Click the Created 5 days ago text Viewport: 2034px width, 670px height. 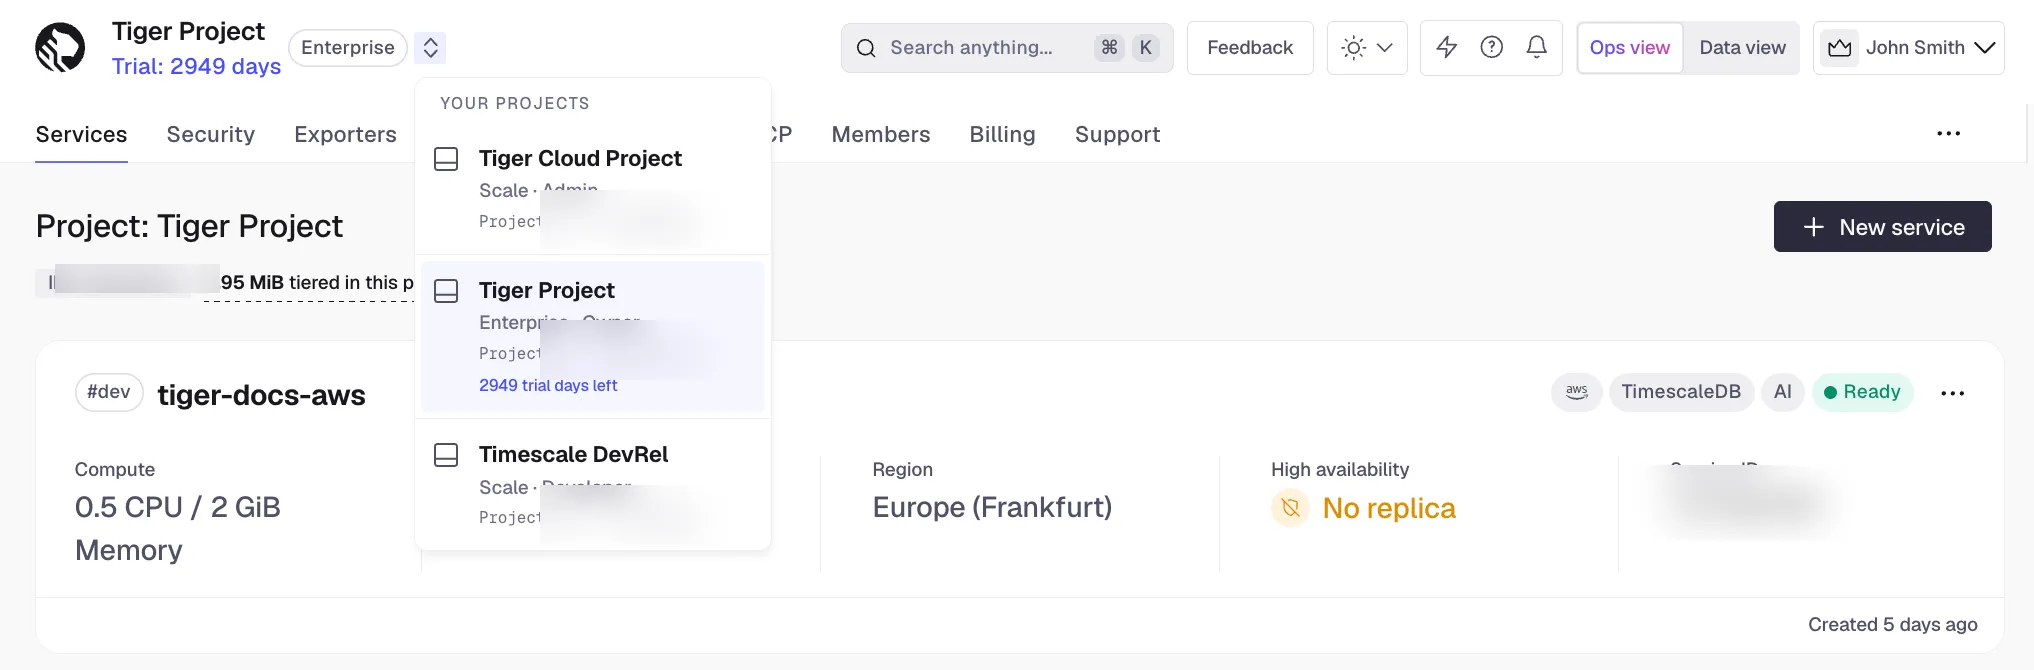(x=1892, y=624)
